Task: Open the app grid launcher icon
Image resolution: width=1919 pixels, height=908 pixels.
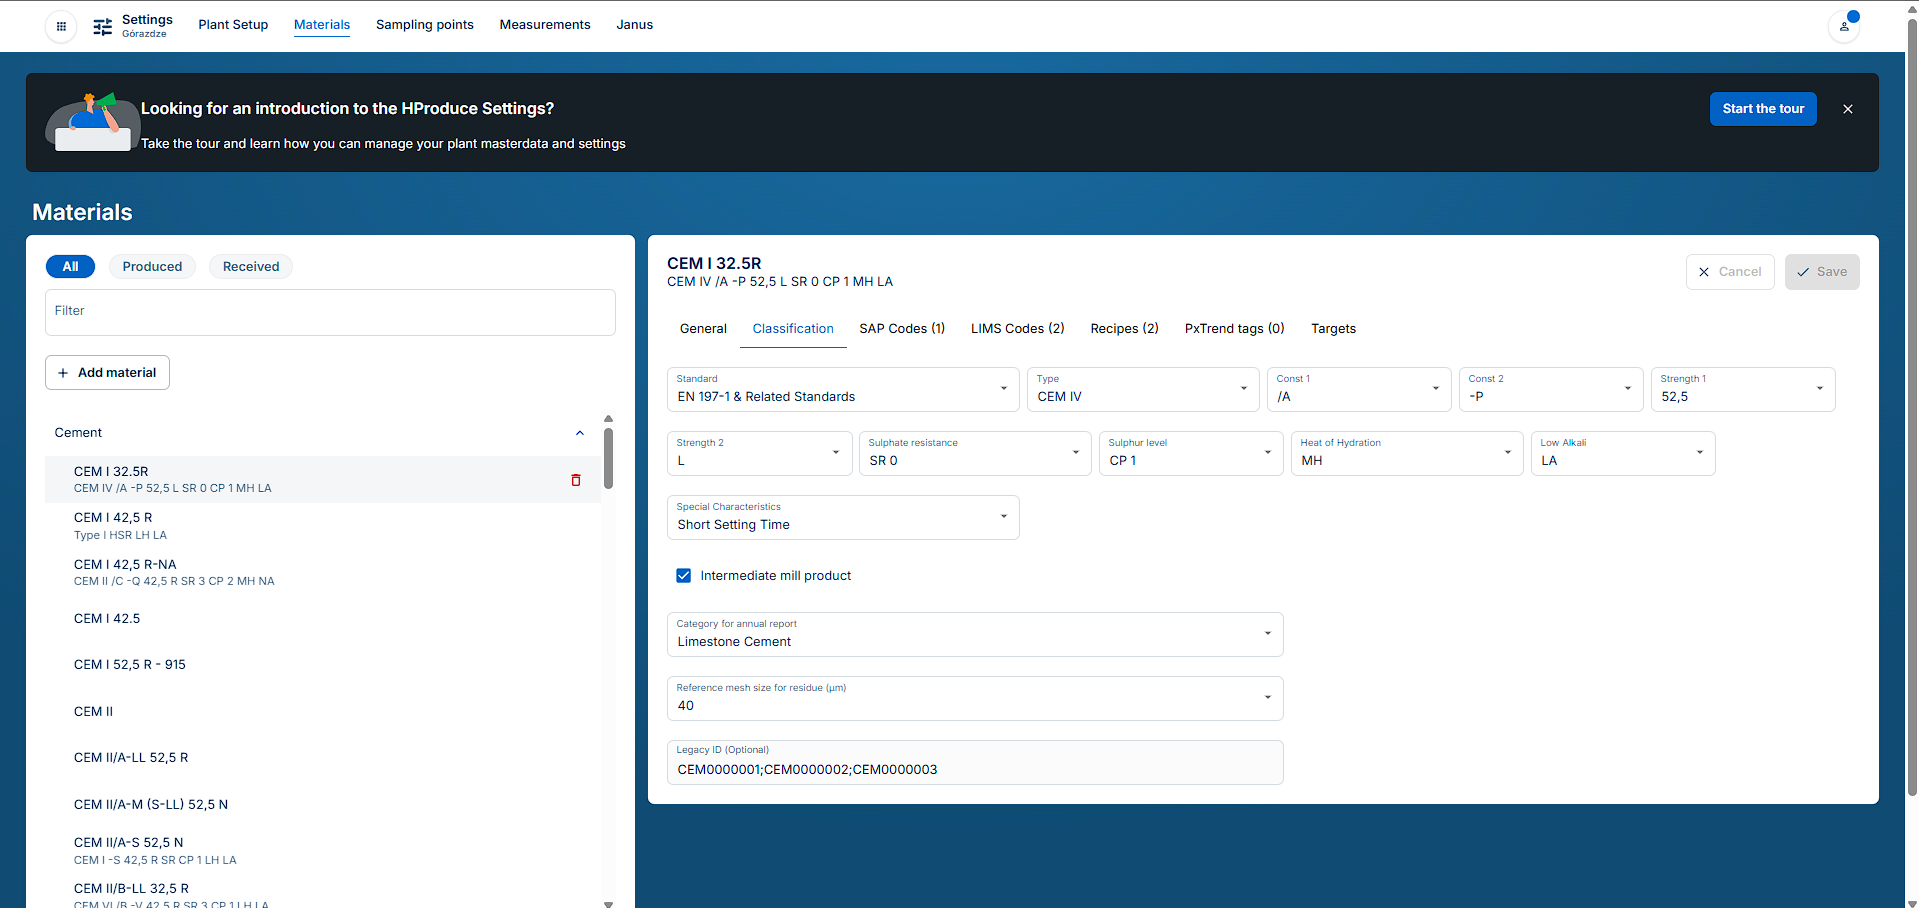Action: 61,27
